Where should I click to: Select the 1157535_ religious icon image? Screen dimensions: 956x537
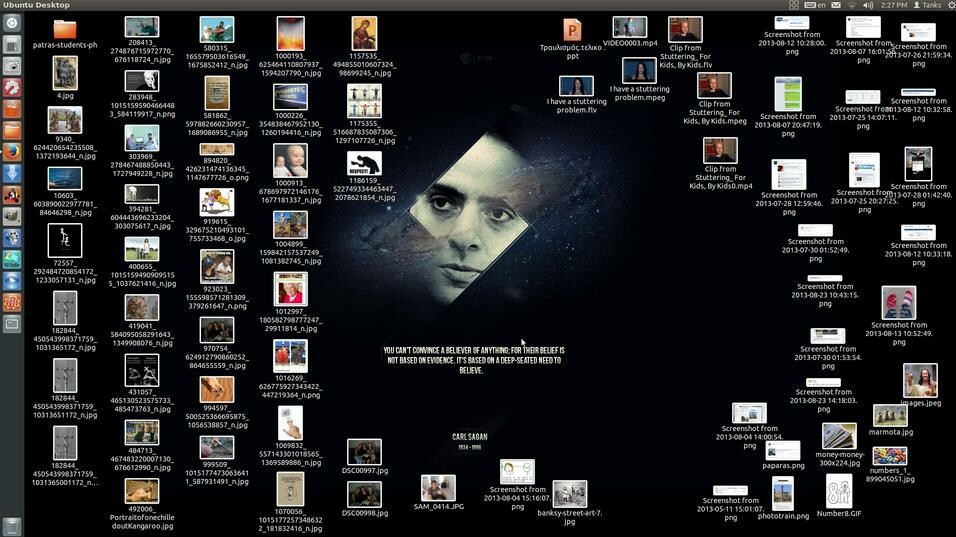click(x=364, y=47)
